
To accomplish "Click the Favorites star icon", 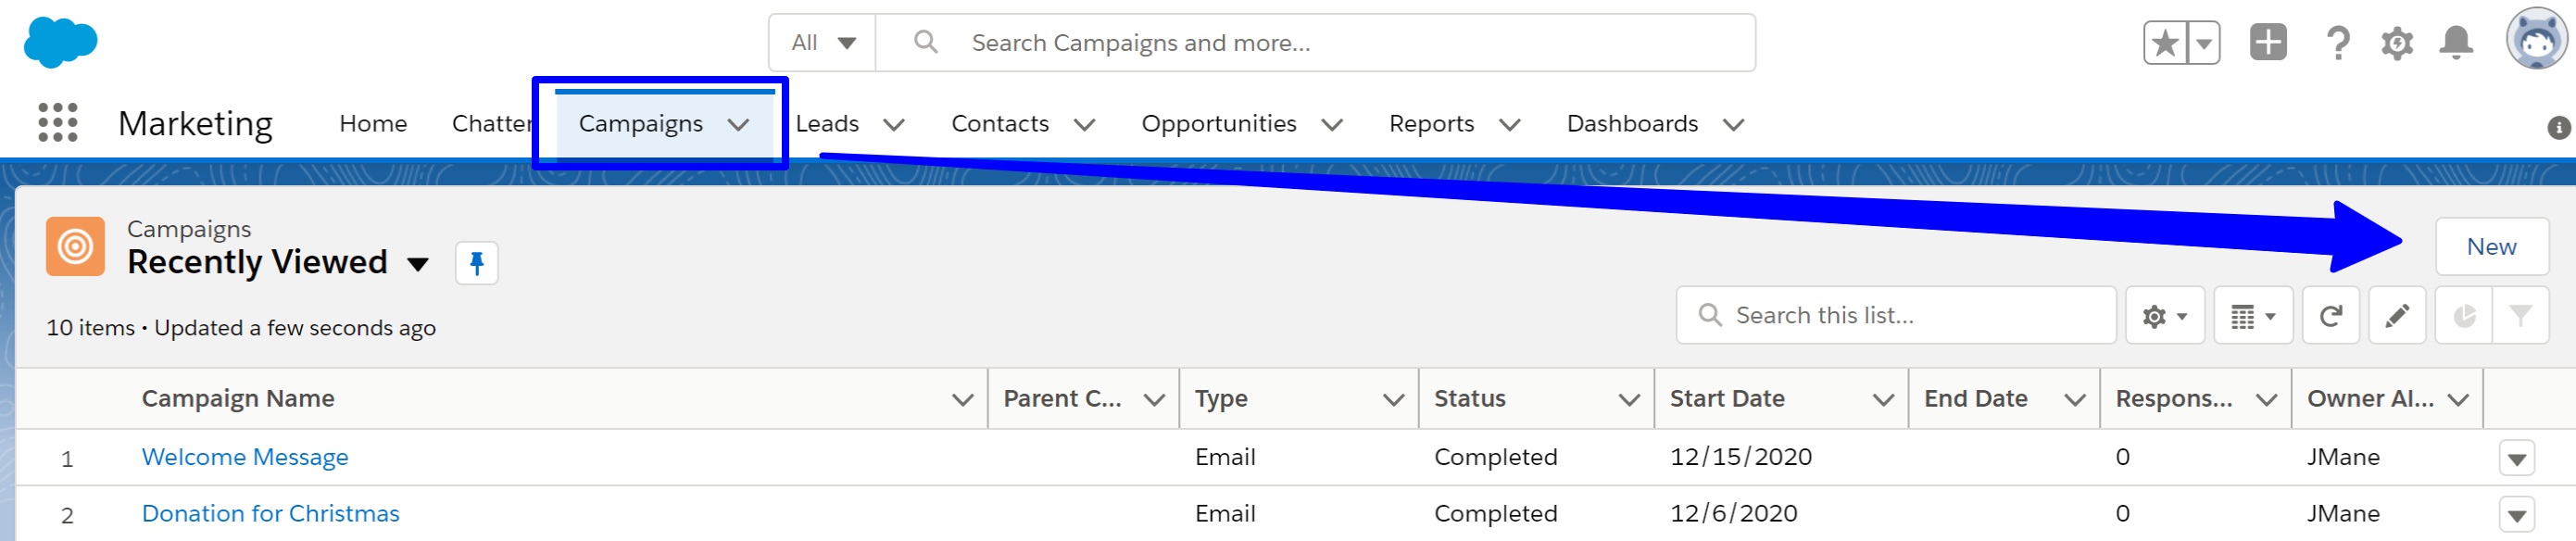I will (x=2164, y=43).
